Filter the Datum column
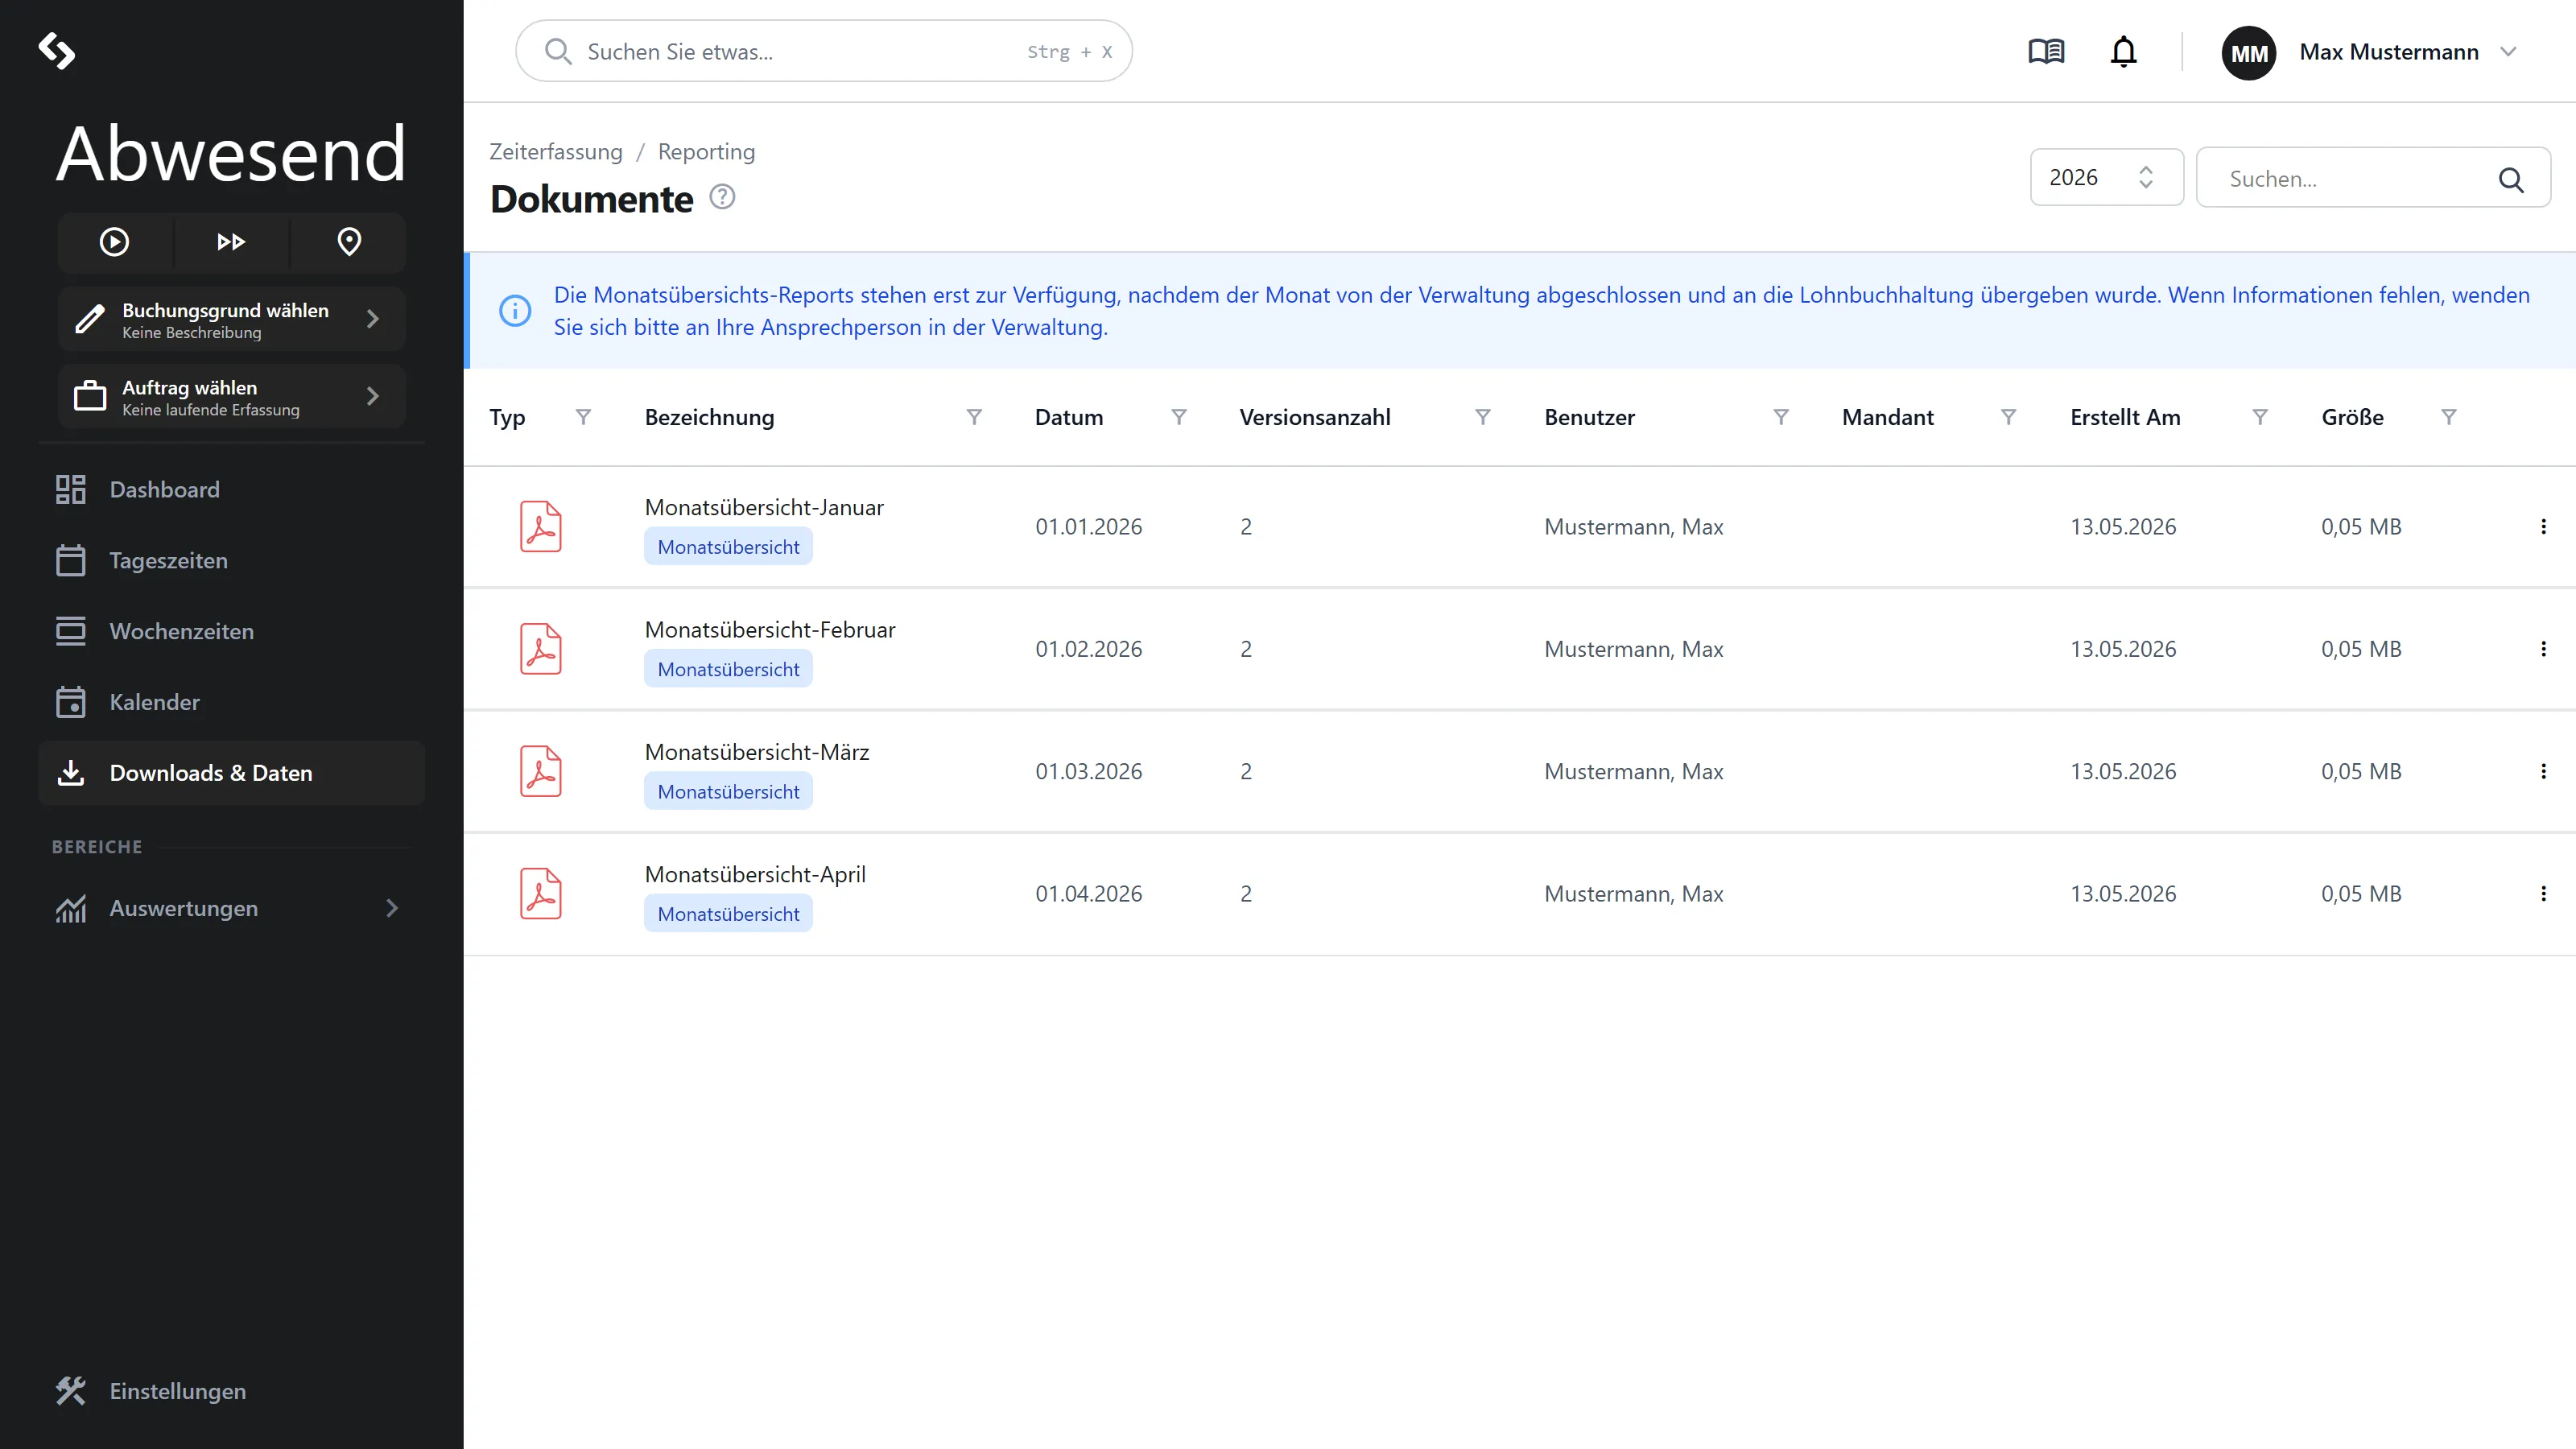 click(1179, 417)
